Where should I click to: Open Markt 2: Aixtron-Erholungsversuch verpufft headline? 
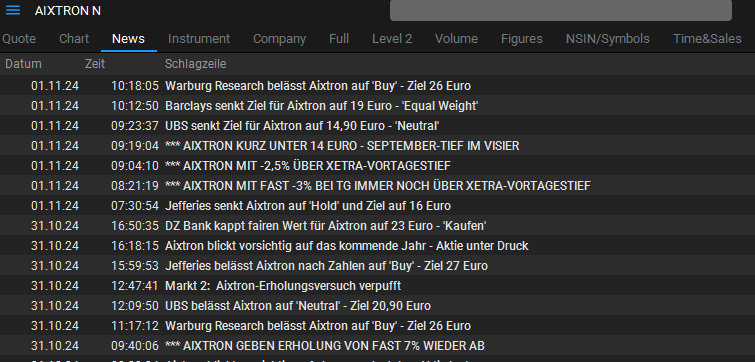(x=283, y=286)
